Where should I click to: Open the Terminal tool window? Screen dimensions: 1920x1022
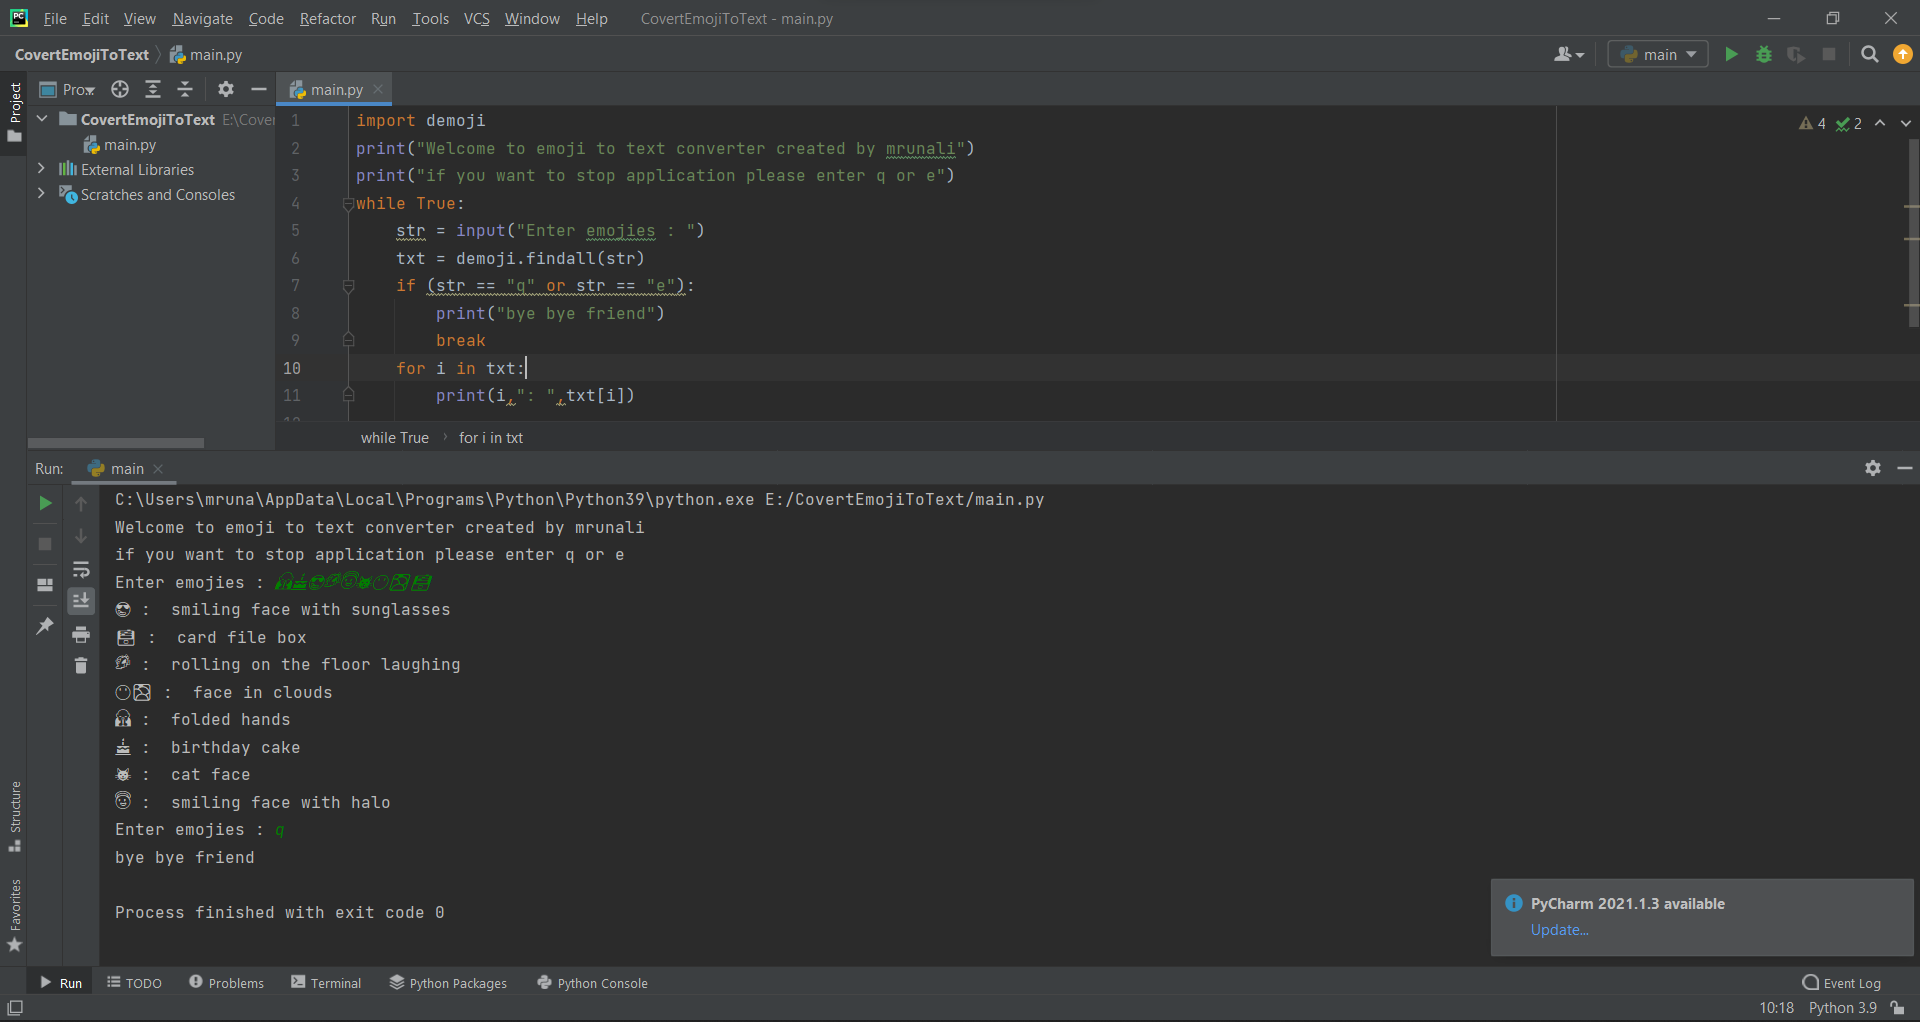(326, 983)
